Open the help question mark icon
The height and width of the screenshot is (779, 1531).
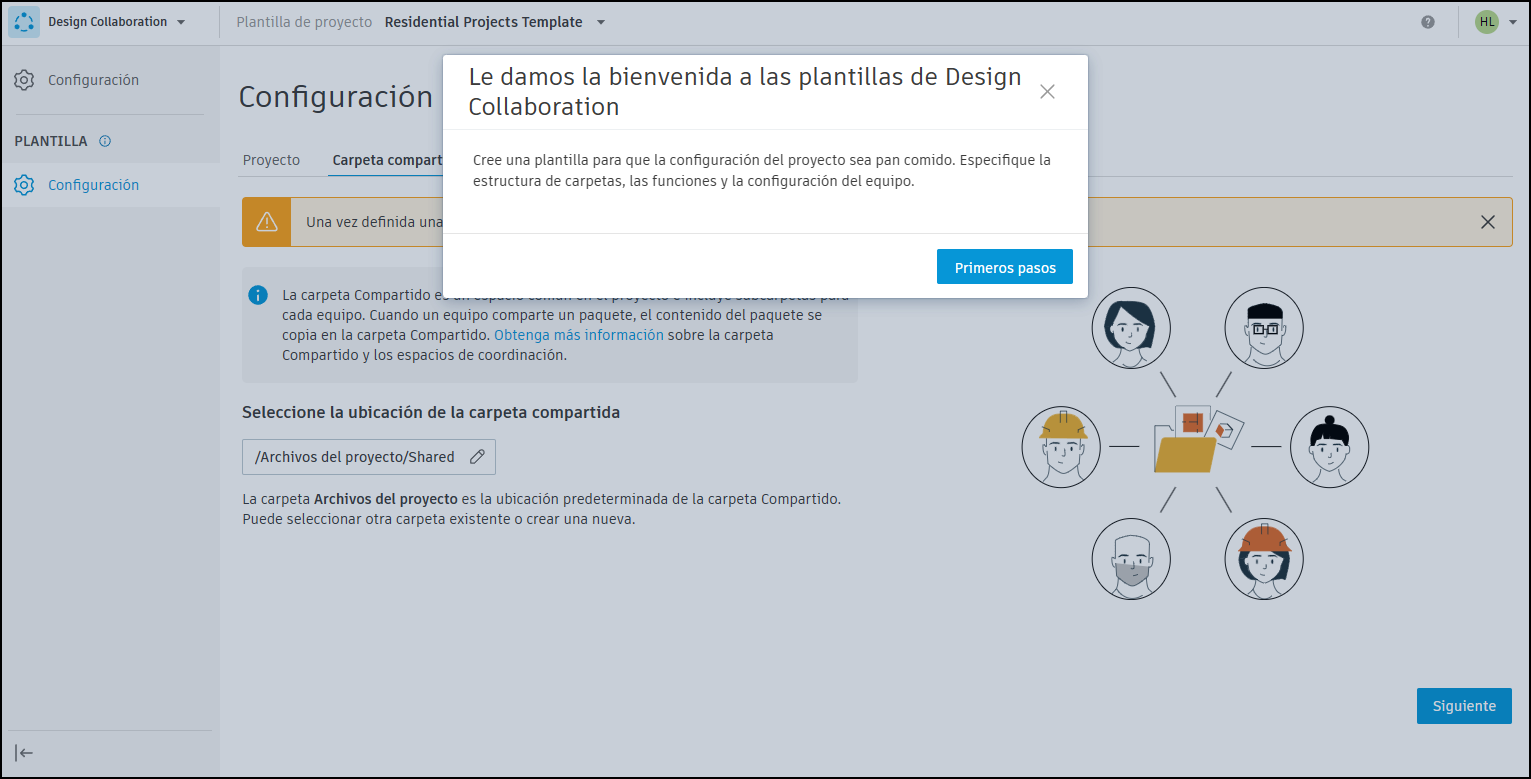pyautogui.click(x=1428, y=22)
